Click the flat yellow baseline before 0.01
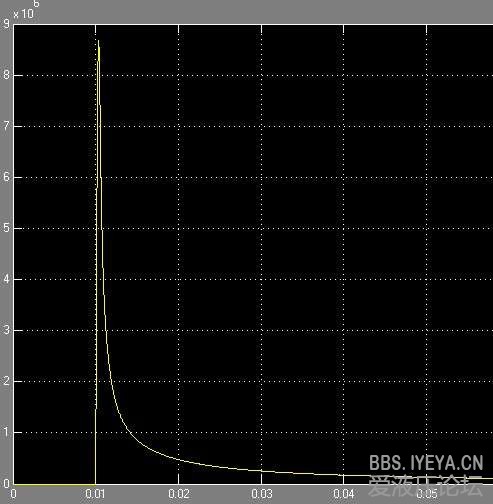Image resolution: width=493 pixels, height=504 pixels. click(54, 484)
